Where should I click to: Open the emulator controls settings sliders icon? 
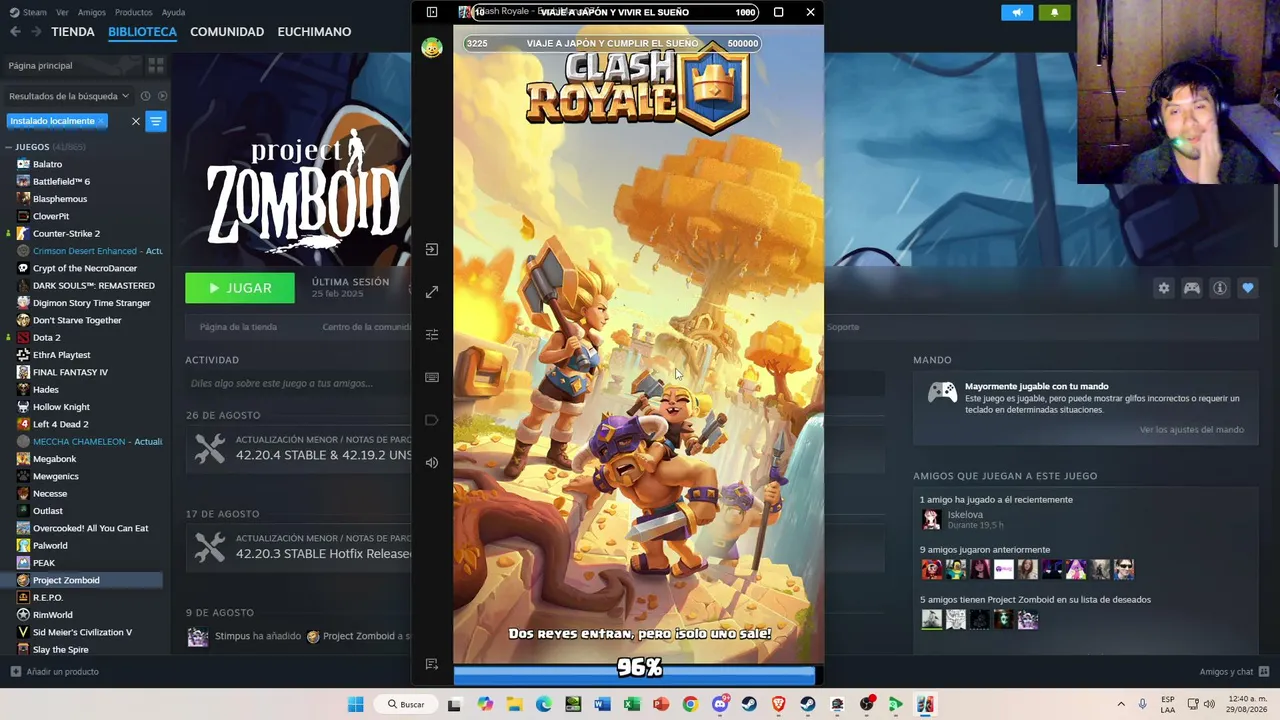(432, 335)
